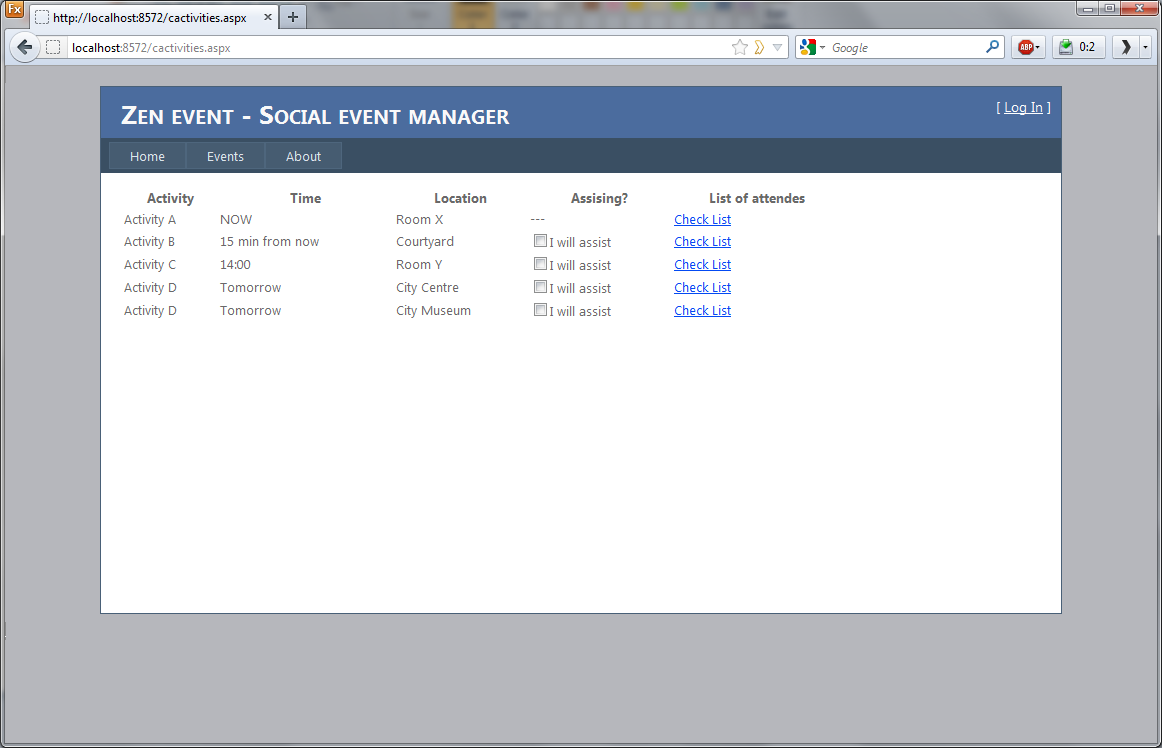Open Check List for City Centre activity
The width and height of the screenshot is (1162, 748).
(703, 288)
